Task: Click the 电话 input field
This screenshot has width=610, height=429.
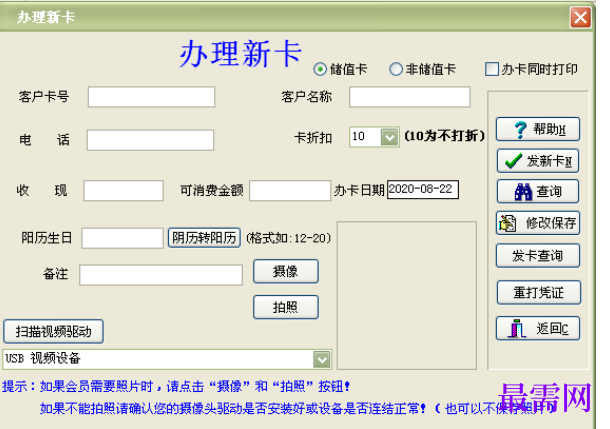Action: click(x=150, y=140)
